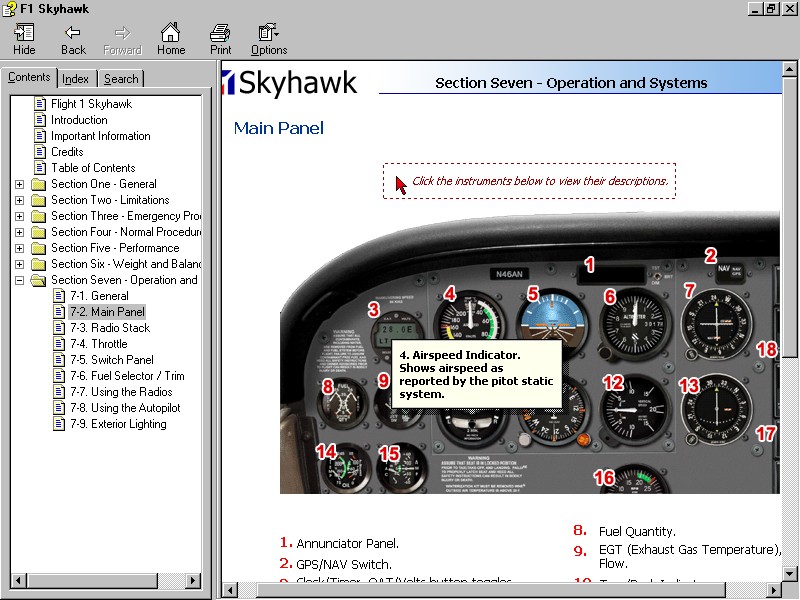The height and width of the screenshot is (600, 800).
Task: Click the 'Main Panel' page heading
Action: pyautogui.click(x=279, y=128)
